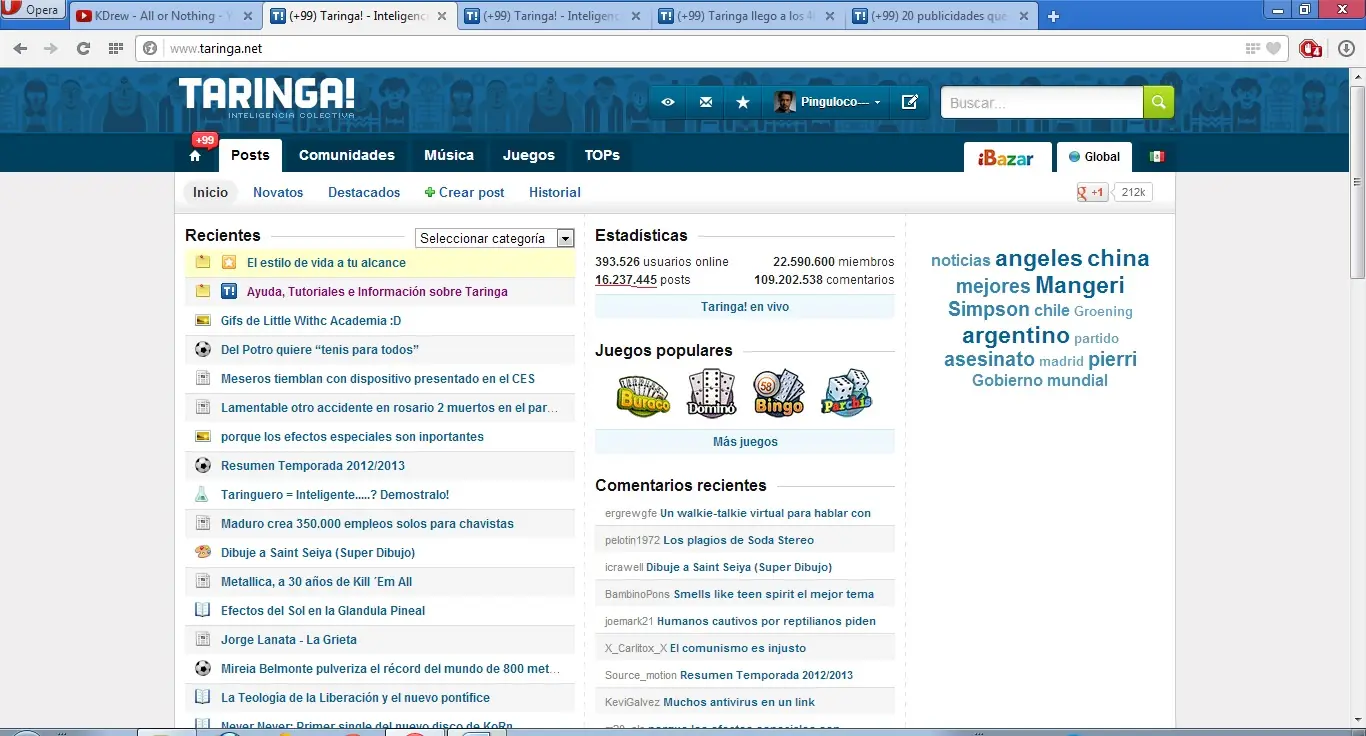Open messages via the envelope icon
This screenshot has width=1366, height=736.
coord(705,102)
